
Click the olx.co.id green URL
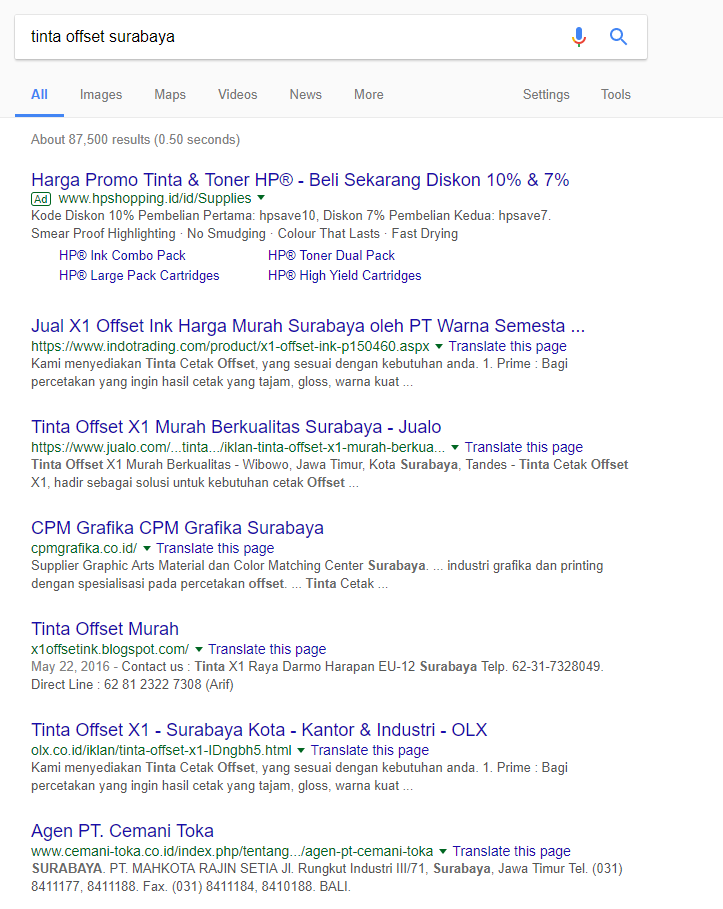pyautogui.click(x=161, y=750)
